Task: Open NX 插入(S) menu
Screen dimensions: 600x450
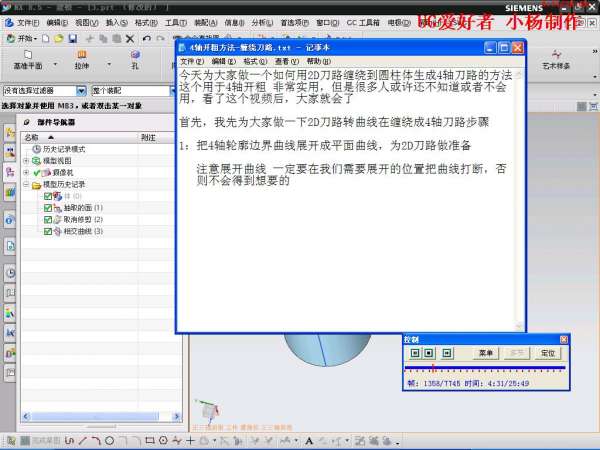Action: [117, 23]
